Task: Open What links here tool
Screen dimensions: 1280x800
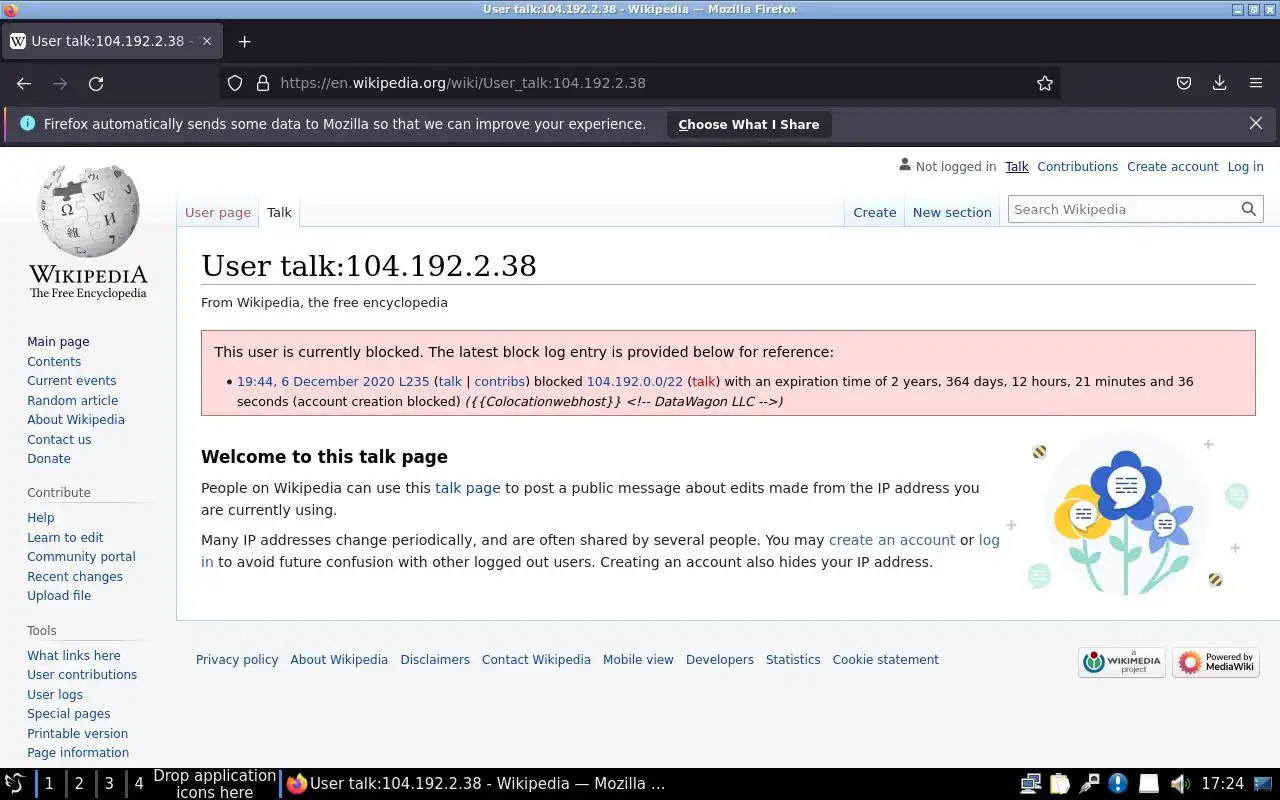Action: click(74, 656)
